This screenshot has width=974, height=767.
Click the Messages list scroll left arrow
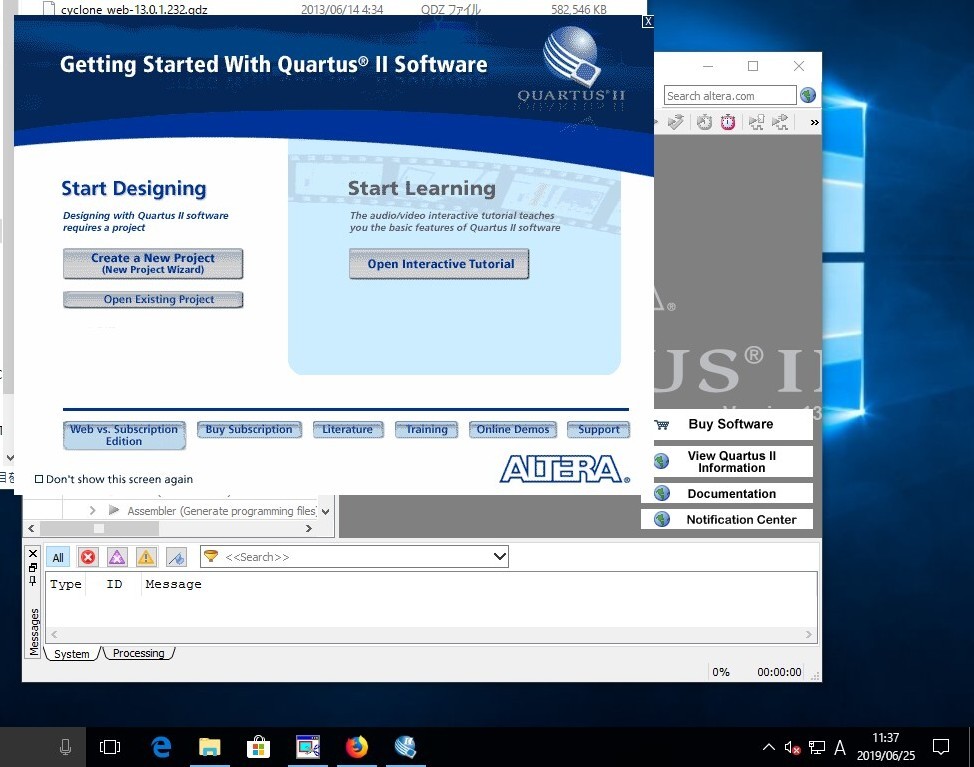pyautogui.click(x=55, y=634)
